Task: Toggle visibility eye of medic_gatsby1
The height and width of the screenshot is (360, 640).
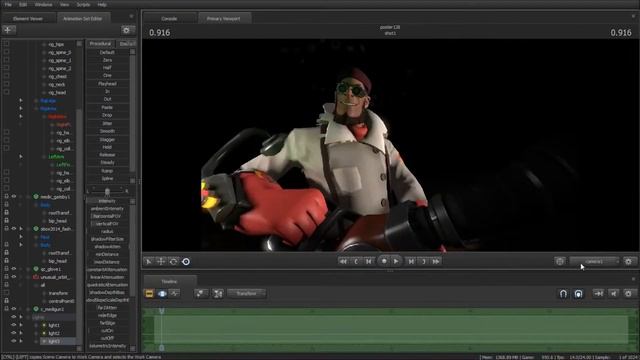Action: pyautogui.click(x=13, y=196)
